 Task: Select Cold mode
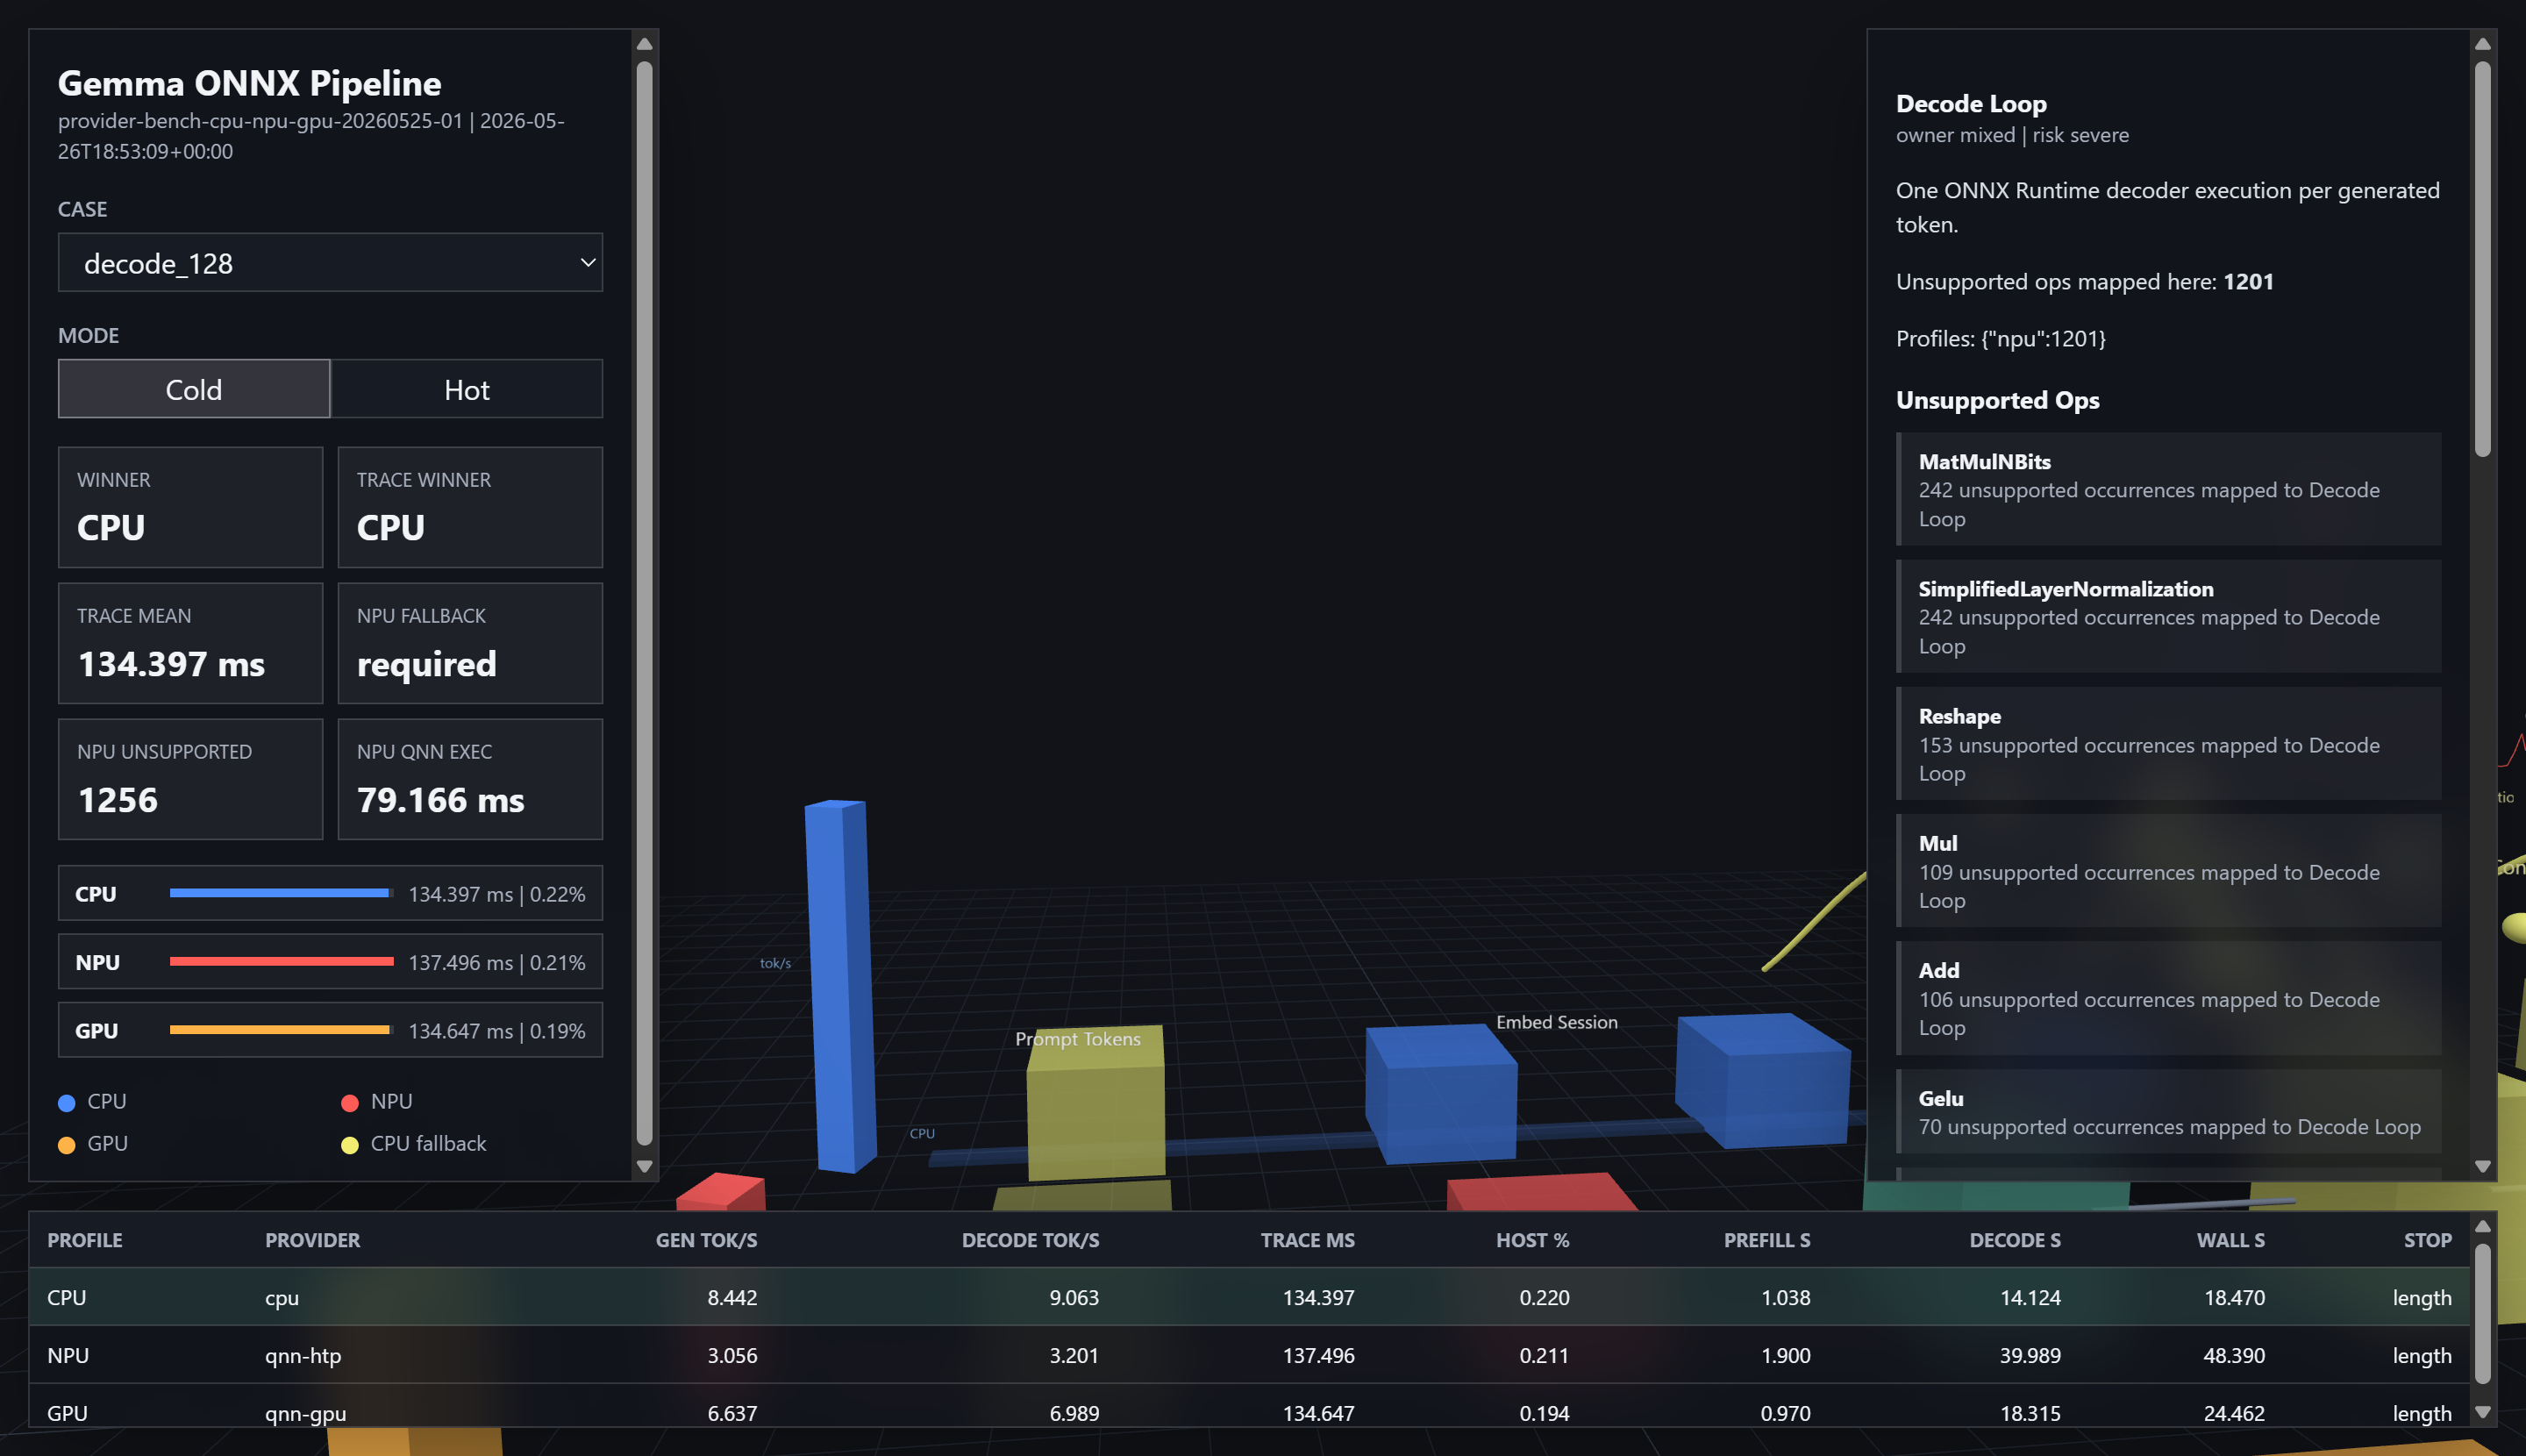(x=194, y=389)
